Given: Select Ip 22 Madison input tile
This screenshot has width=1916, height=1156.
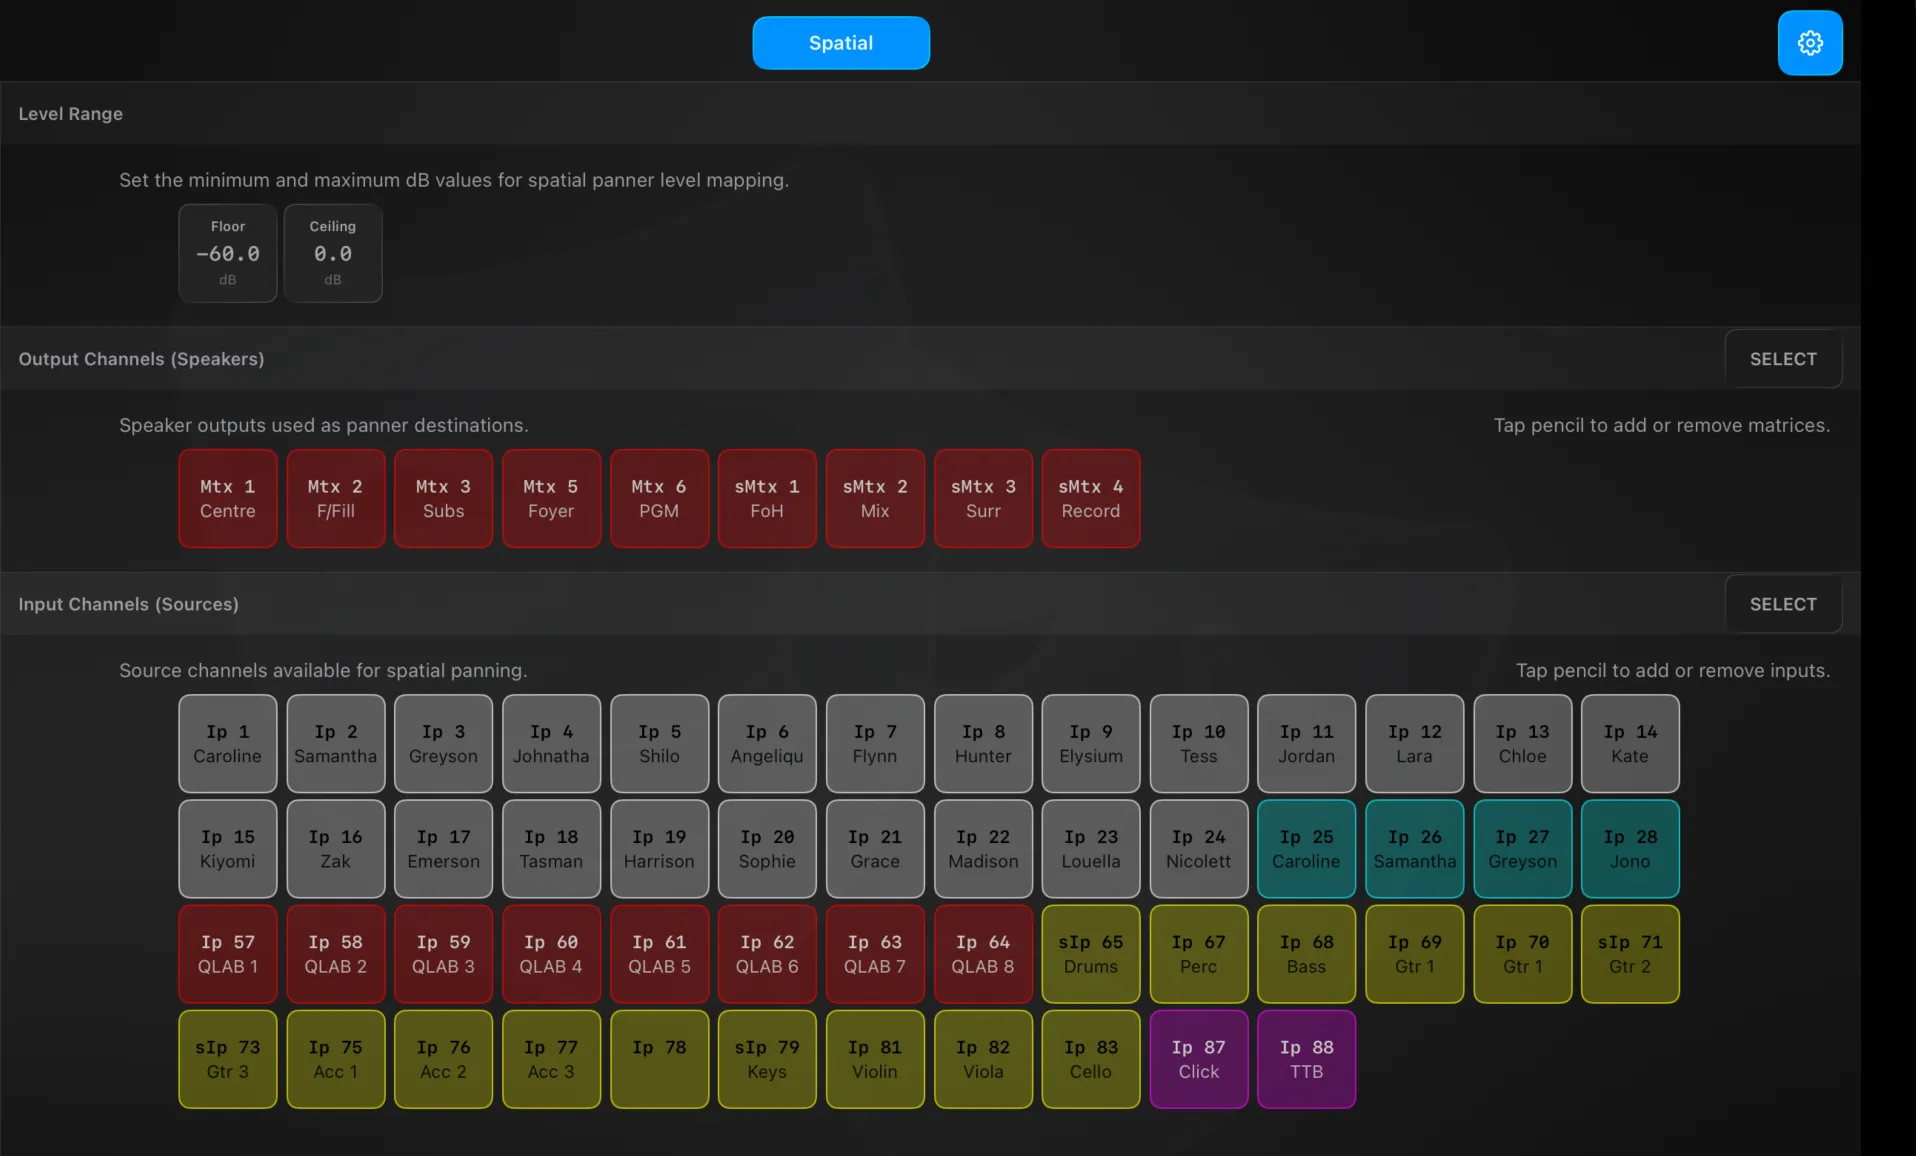Looking at the screenshot, I should [983, 849].
